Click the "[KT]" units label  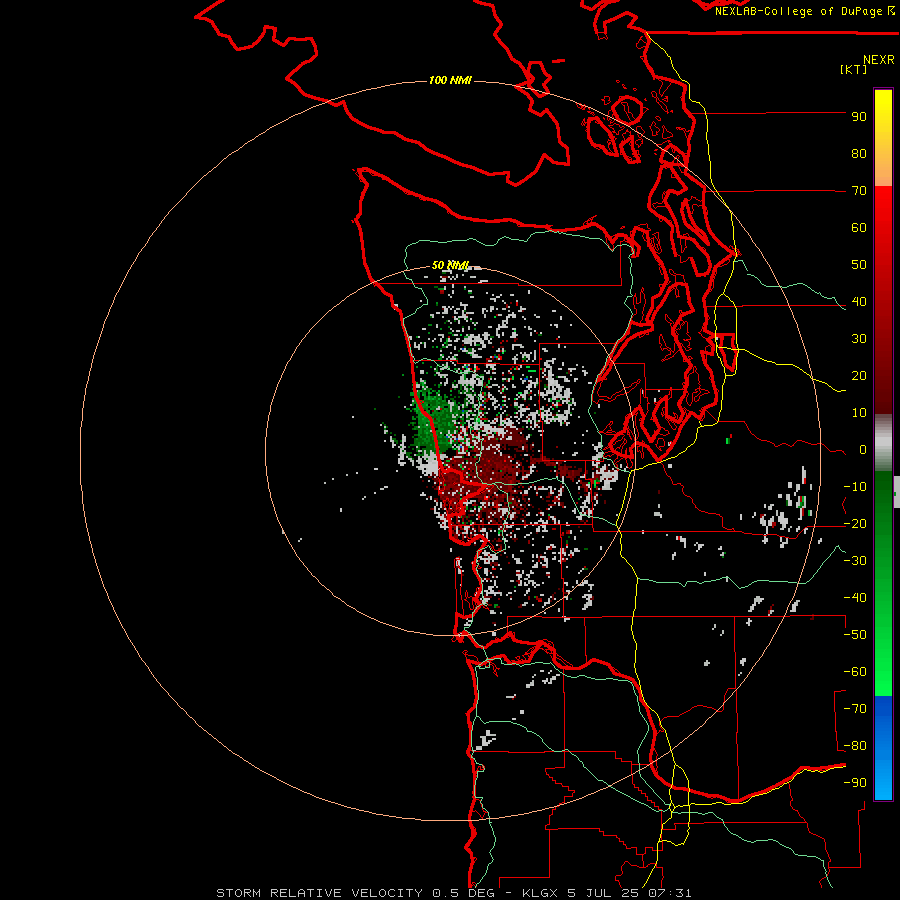point(854,69)
